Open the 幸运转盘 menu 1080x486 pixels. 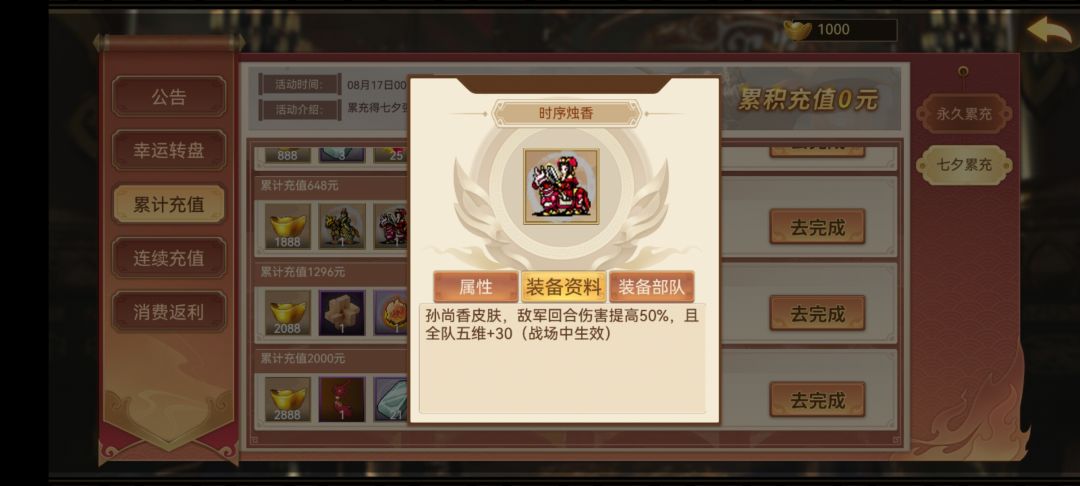click(x=169, y=150)
